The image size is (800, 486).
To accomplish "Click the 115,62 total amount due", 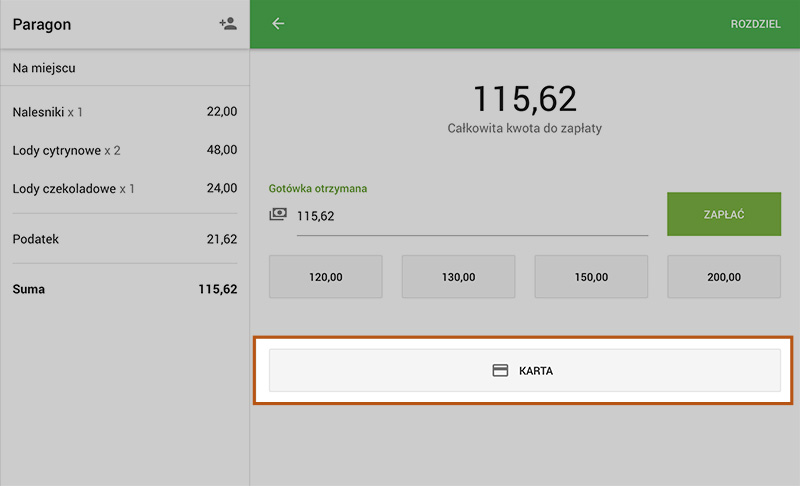I will [x=524, y=99].
